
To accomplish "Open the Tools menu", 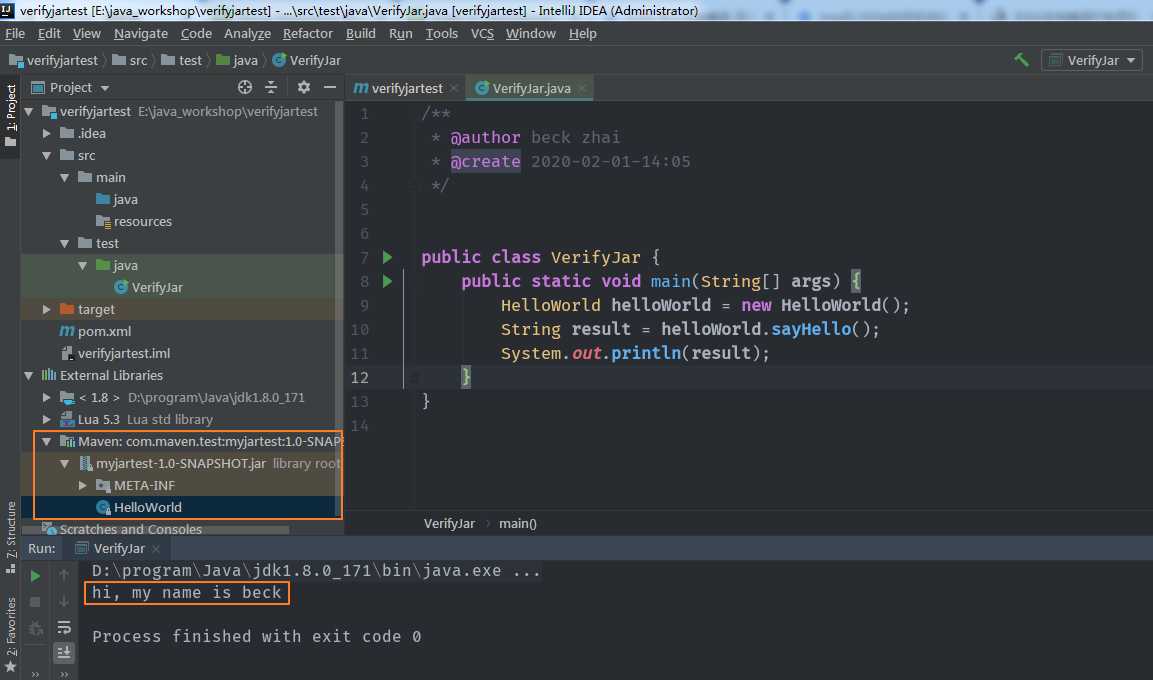I will 441,33.
